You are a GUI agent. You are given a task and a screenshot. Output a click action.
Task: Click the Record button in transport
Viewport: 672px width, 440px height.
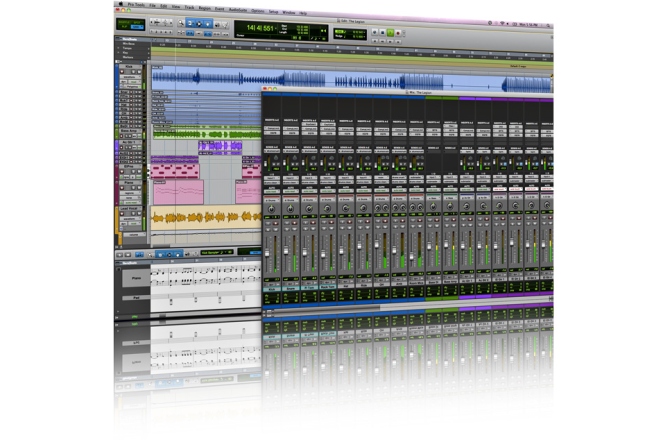click(398, 33)
